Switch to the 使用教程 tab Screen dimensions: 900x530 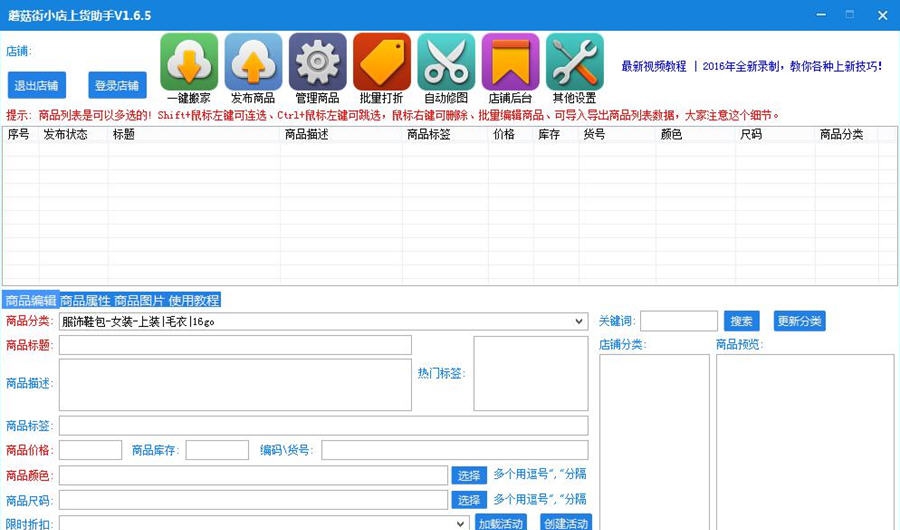pyautogui.click(x=194, y=300)
